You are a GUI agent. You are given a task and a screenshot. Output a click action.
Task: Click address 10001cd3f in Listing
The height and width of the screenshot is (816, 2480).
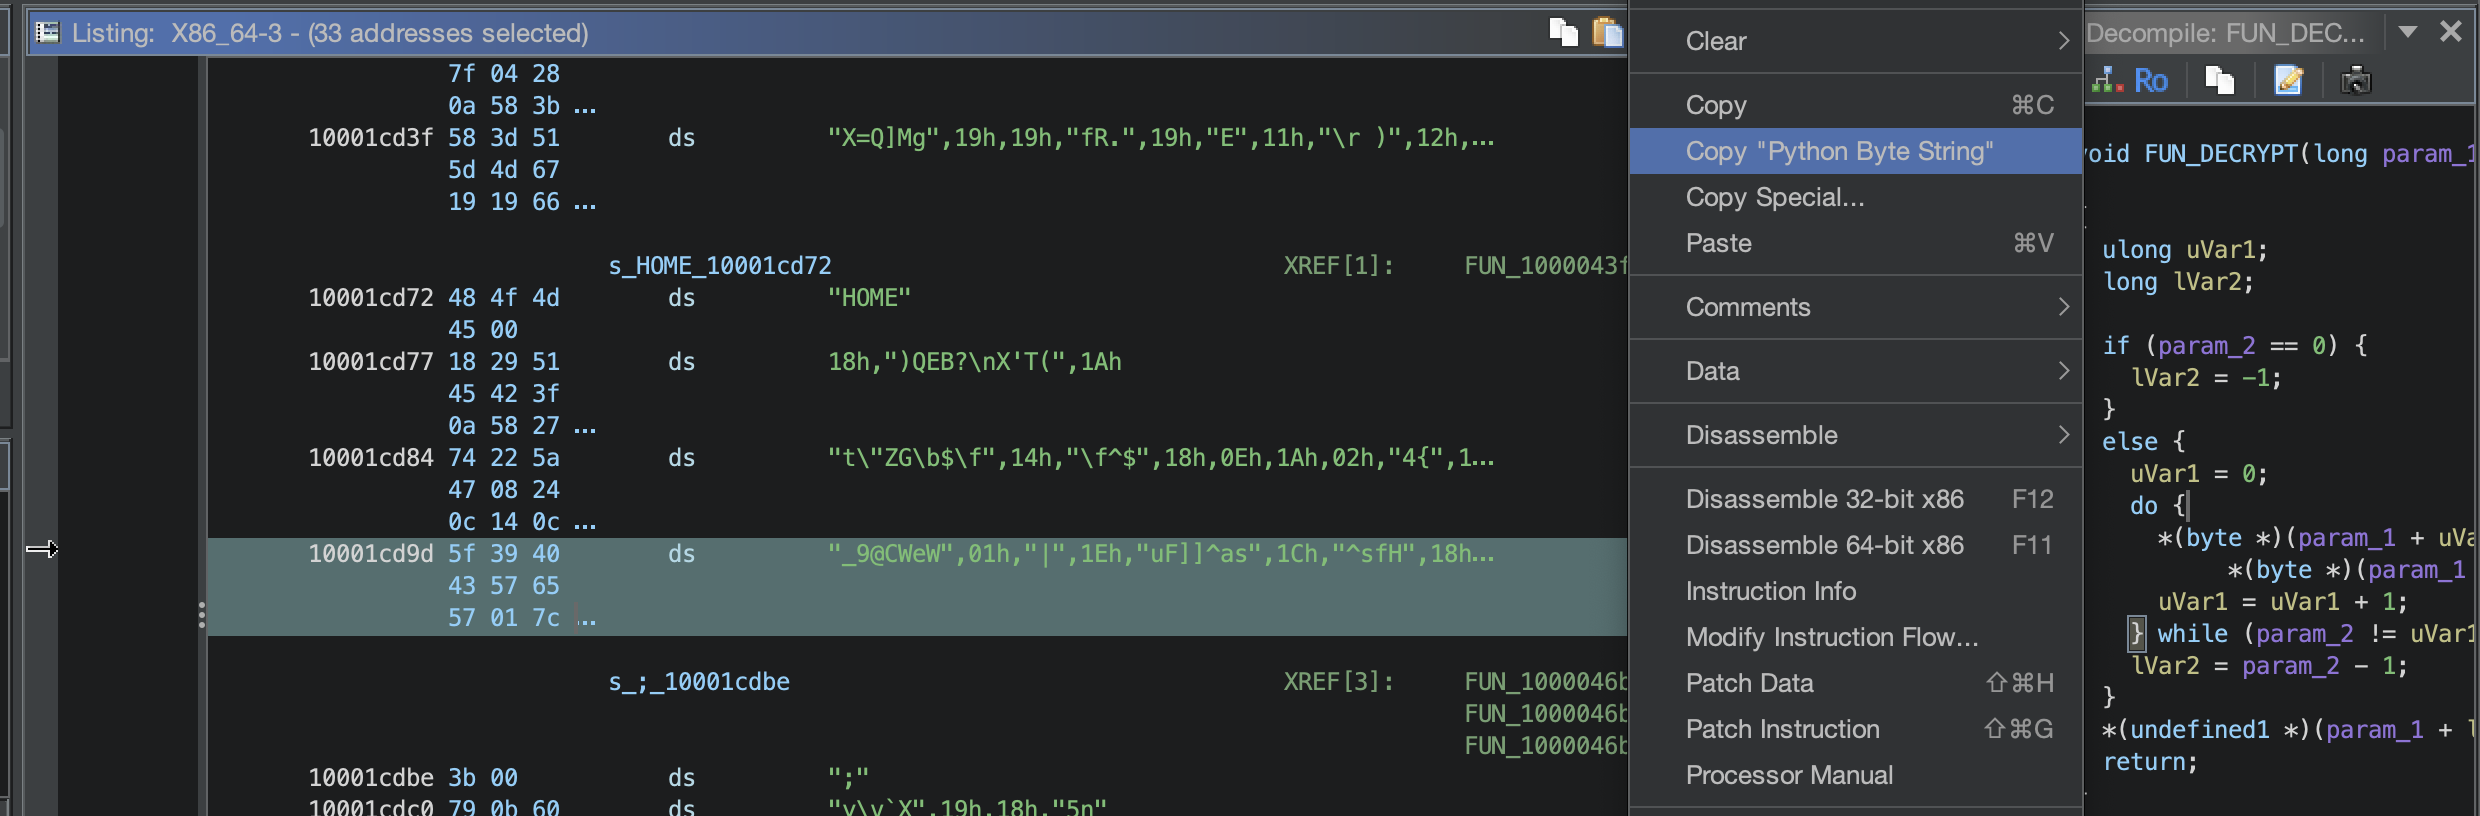click(370, 138)
